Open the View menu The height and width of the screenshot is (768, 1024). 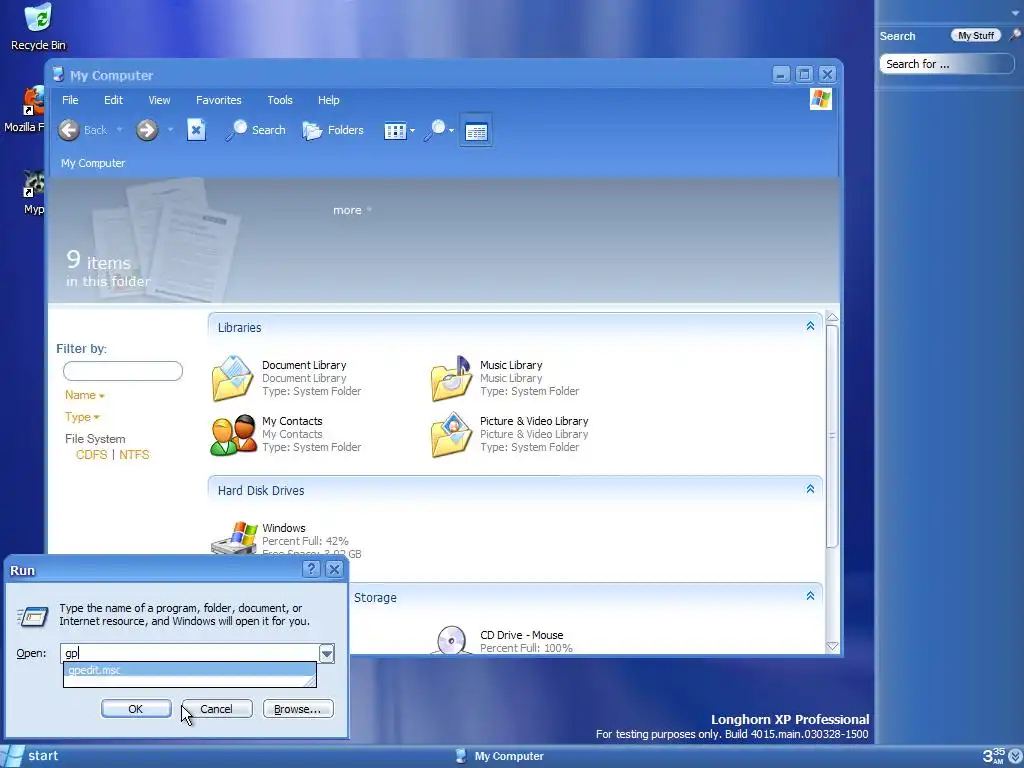coord(159,100)
